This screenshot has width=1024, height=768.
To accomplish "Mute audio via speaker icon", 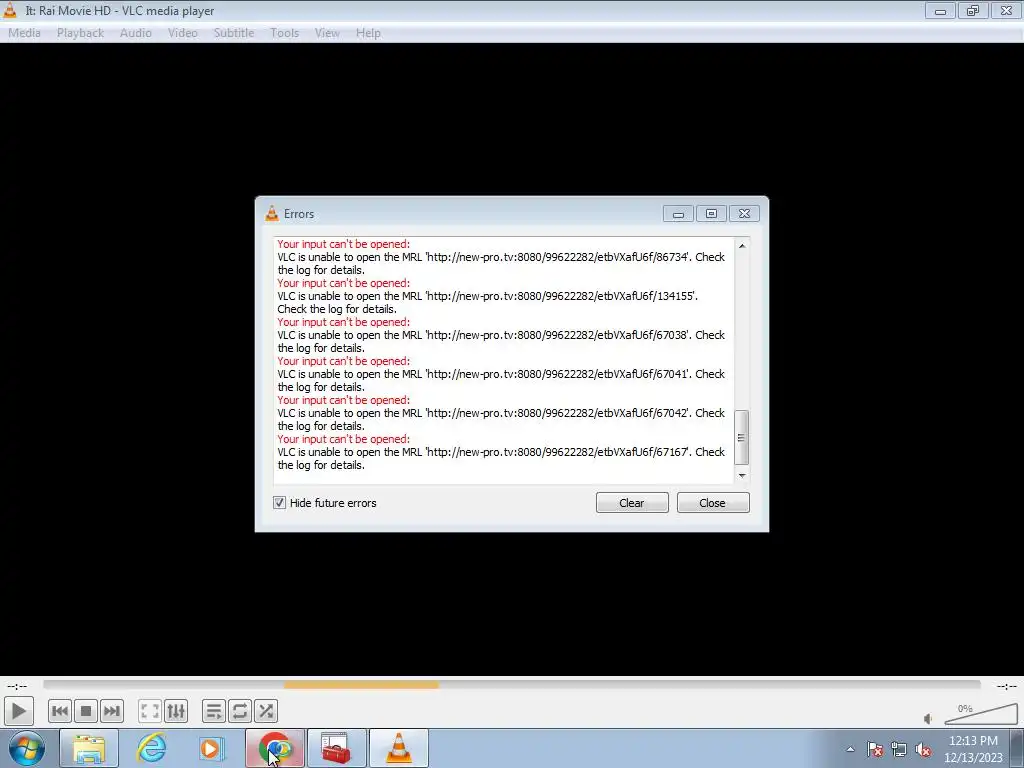I will point(928,719).
